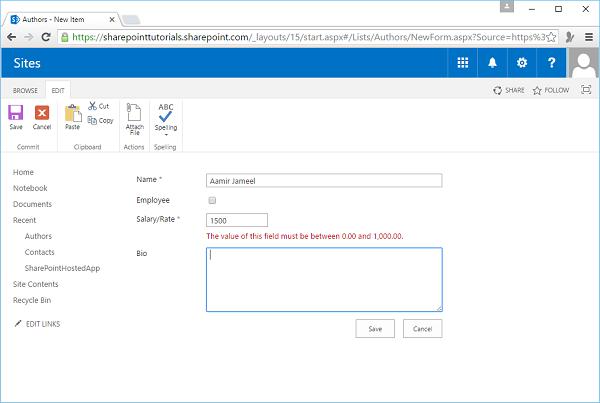Click the Cancel icon in the ribbon
This screenshot has height=403, width=600.
pyautogui.click(x=42, y=115)
